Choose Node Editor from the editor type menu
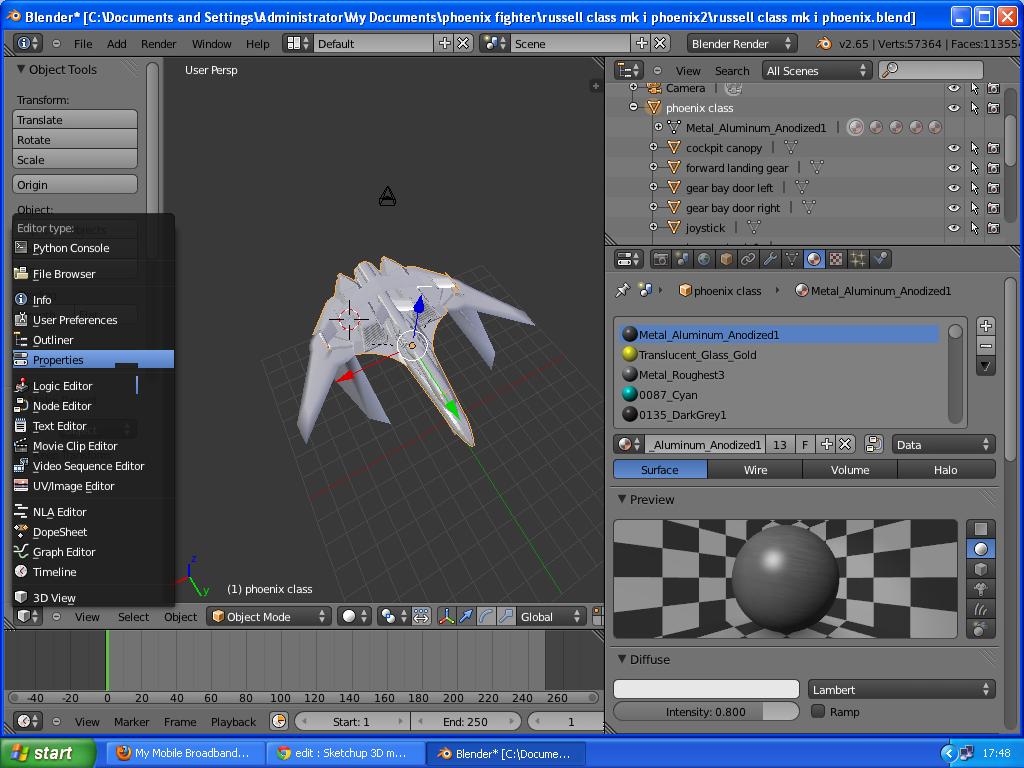Screen dimensions: 1024x768 coord(60,406)
